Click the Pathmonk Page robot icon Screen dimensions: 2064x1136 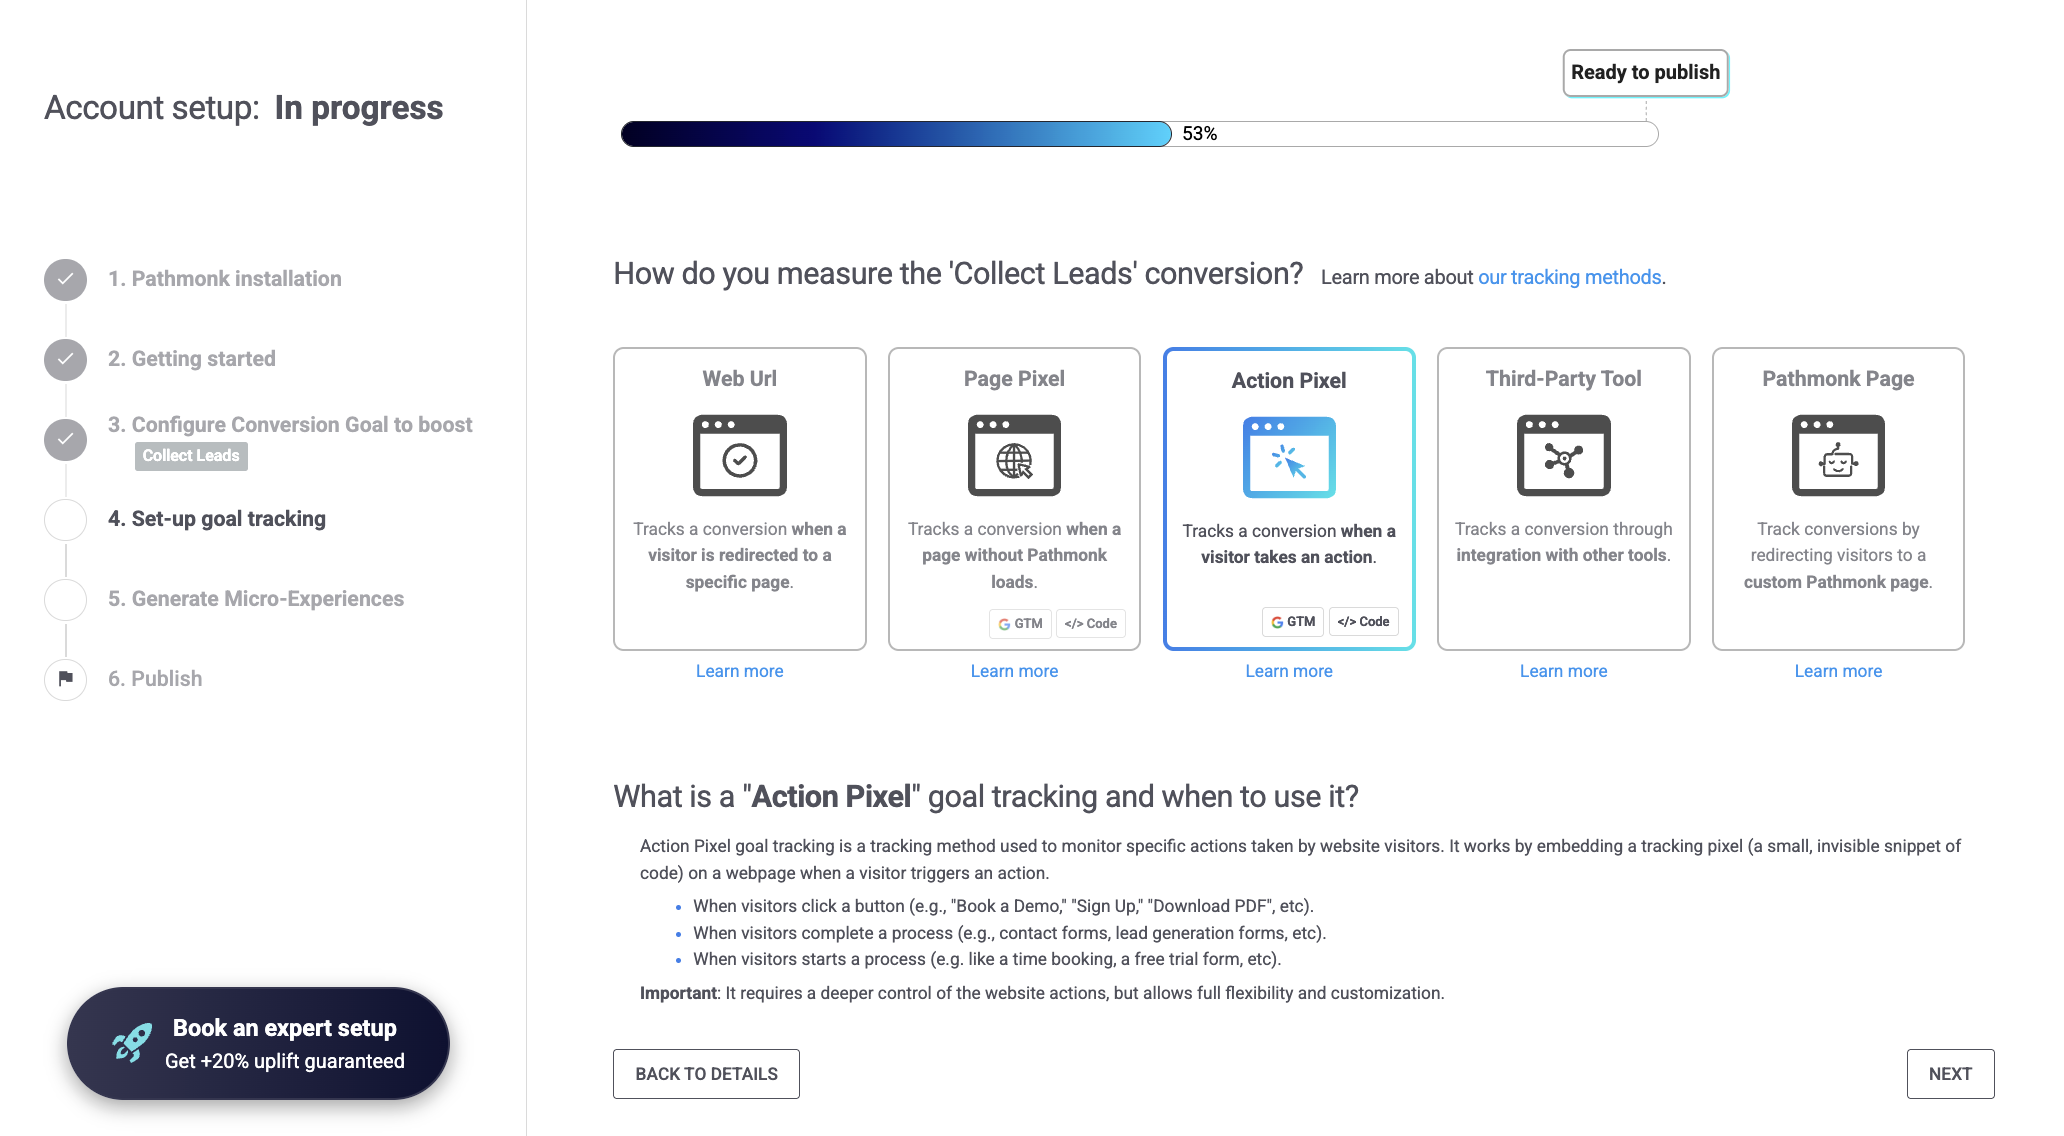click(x=1838, y=456)
